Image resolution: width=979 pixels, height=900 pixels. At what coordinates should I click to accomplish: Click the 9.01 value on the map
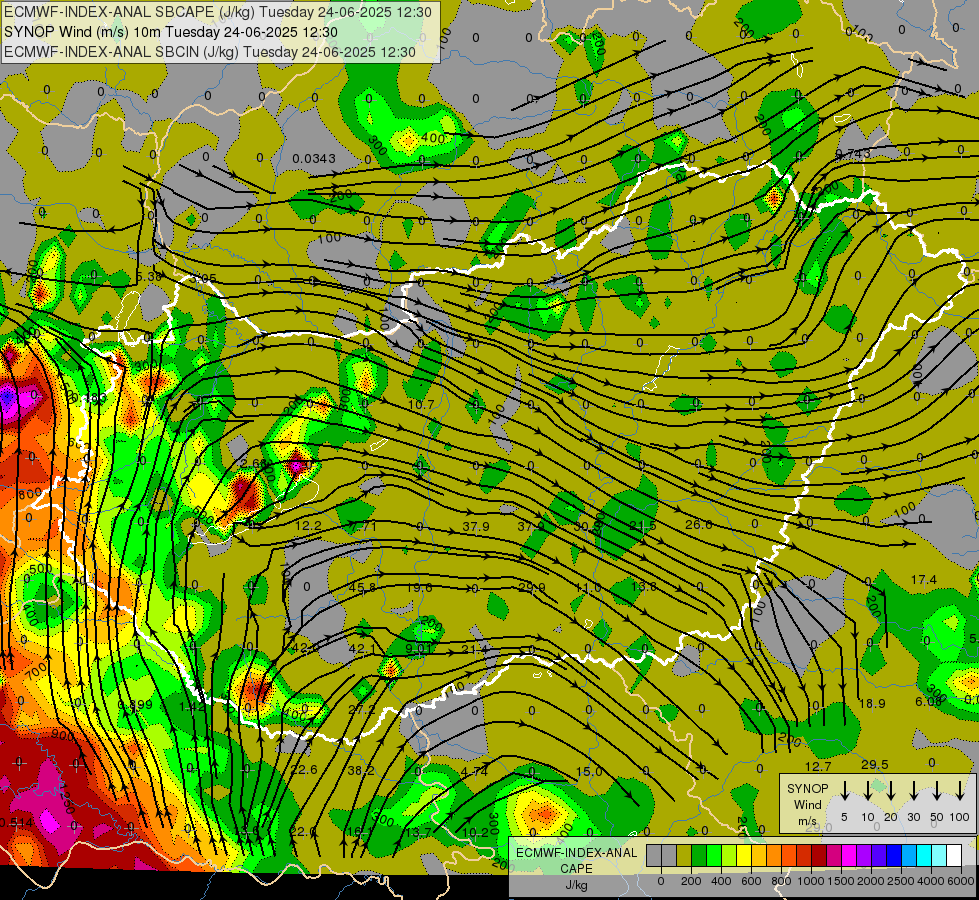(418, 649)
